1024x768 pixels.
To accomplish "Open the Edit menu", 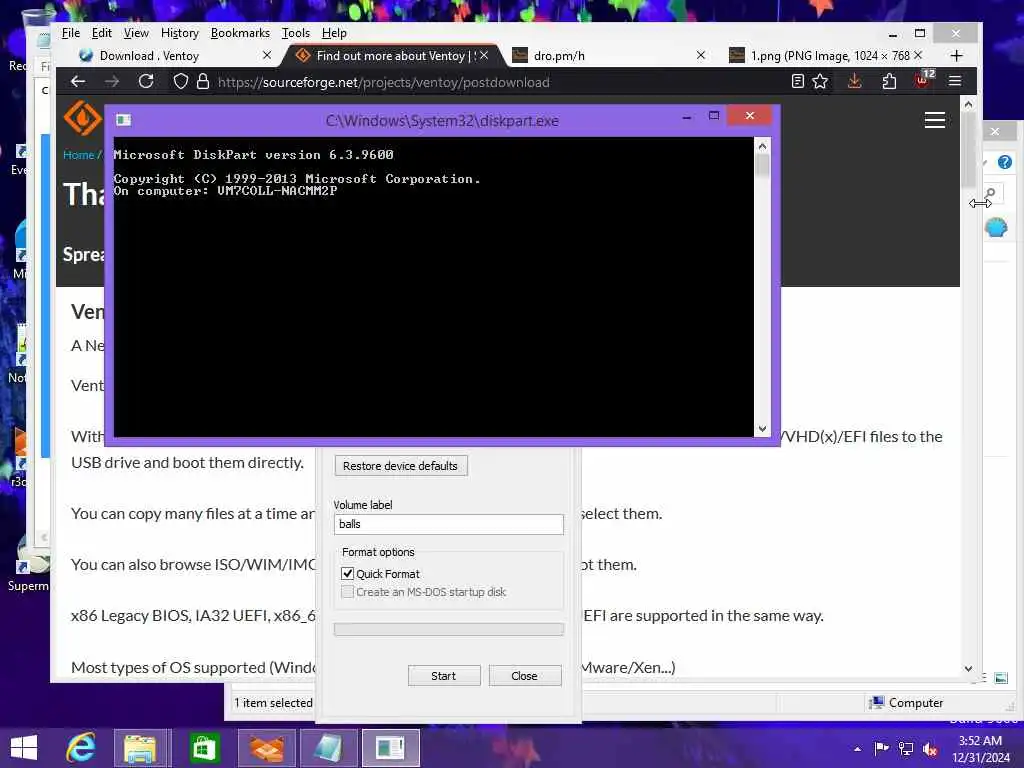I will pos(101,33).
